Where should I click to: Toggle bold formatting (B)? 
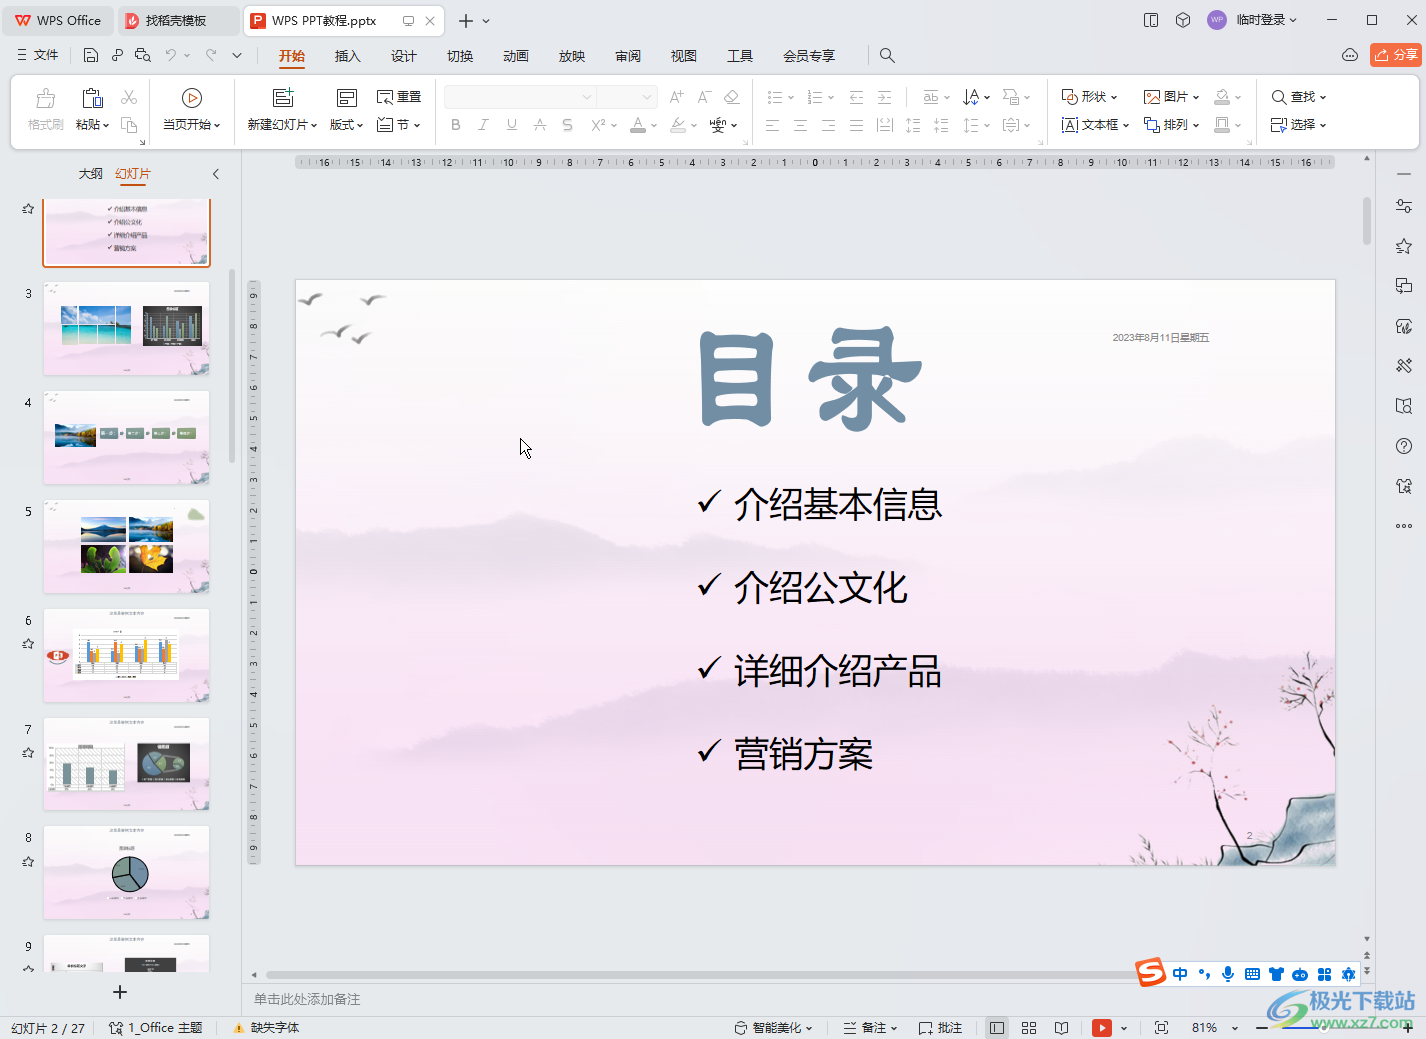coord(456,125)
